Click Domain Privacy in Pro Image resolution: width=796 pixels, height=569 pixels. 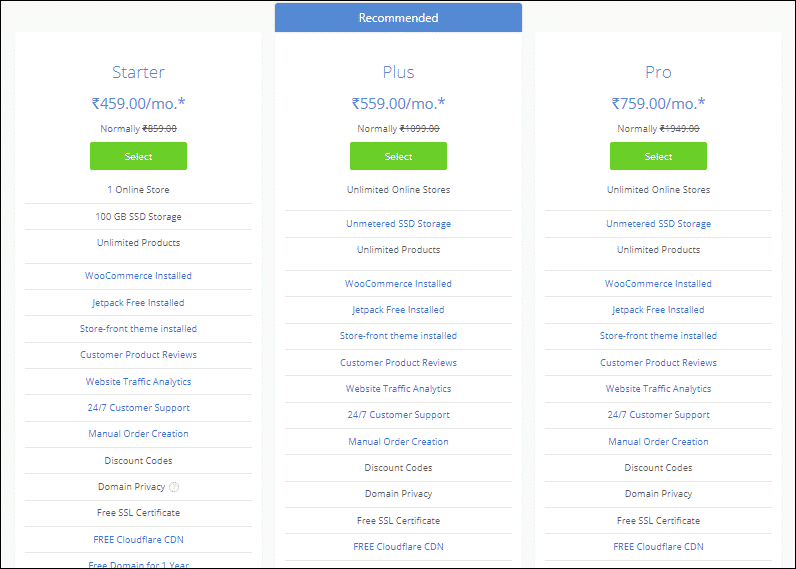(658, 494)
